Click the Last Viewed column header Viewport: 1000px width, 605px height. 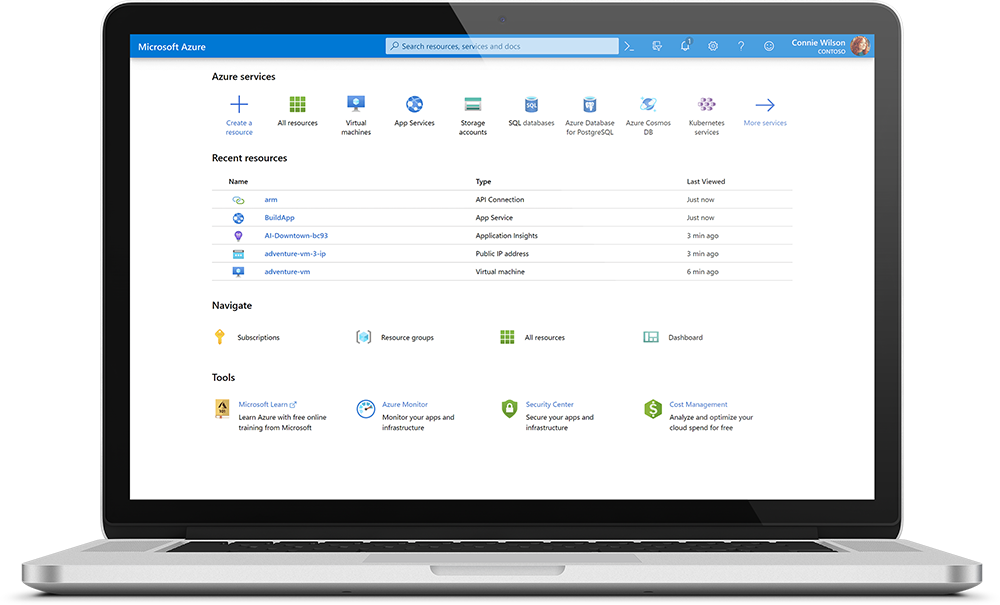pos(705,182)
